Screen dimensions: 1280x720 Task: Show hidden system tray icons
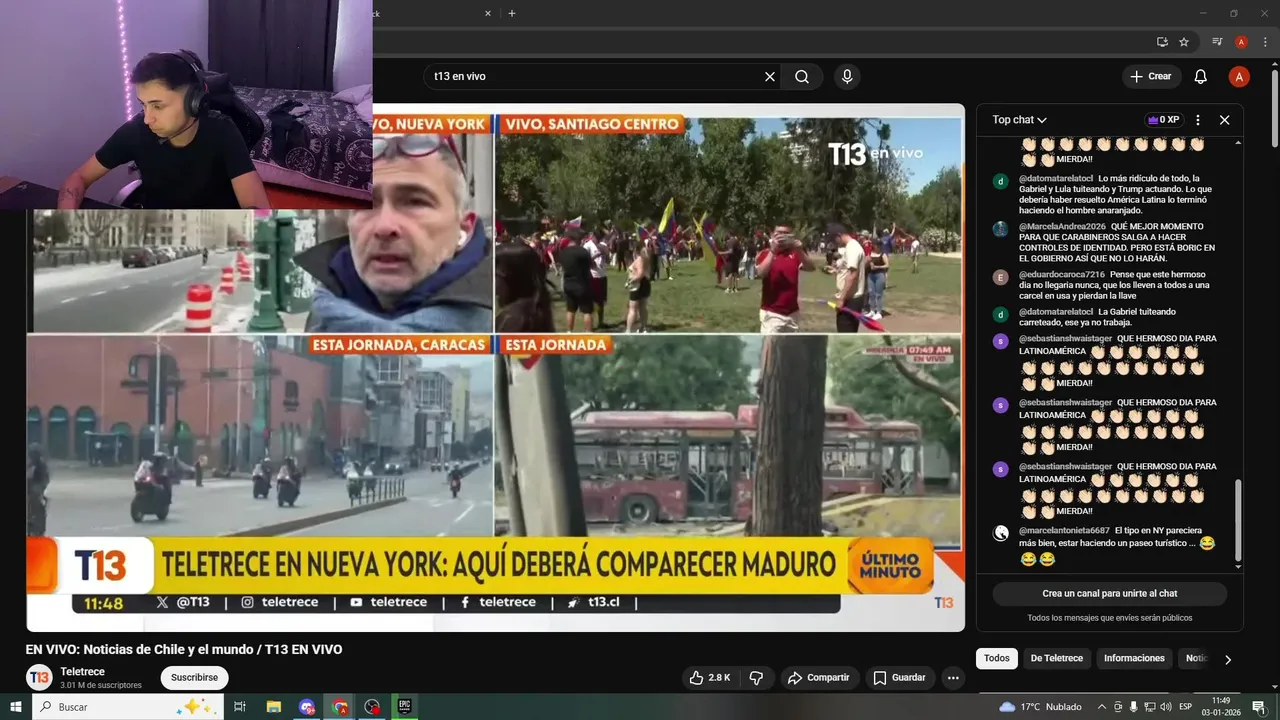(1102, 707)
